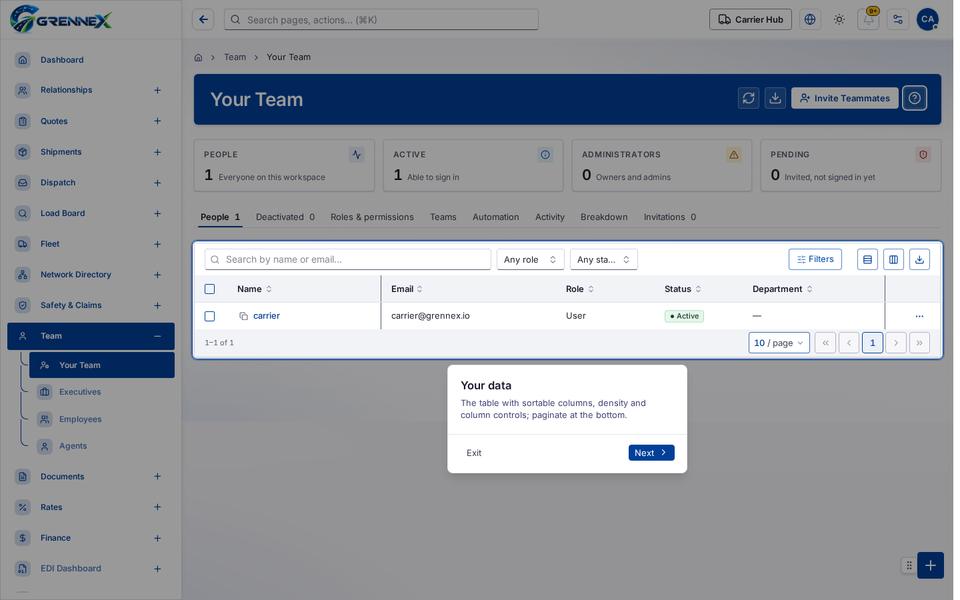This screenshot has width=960, height=600.
Task: Click the download icon in the Your Team header
Action: pos(775,98)
